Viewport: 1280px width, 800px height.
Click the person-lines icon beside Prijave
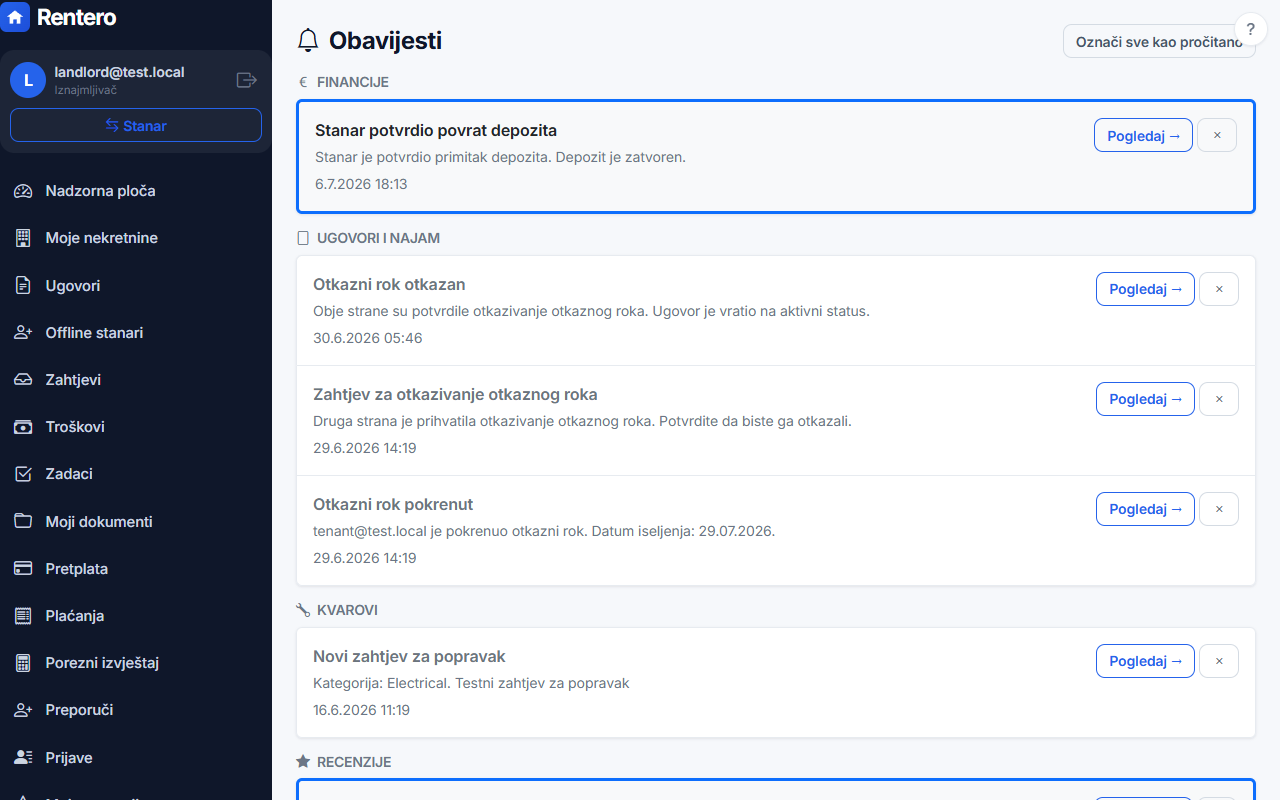tap(24, 758)
